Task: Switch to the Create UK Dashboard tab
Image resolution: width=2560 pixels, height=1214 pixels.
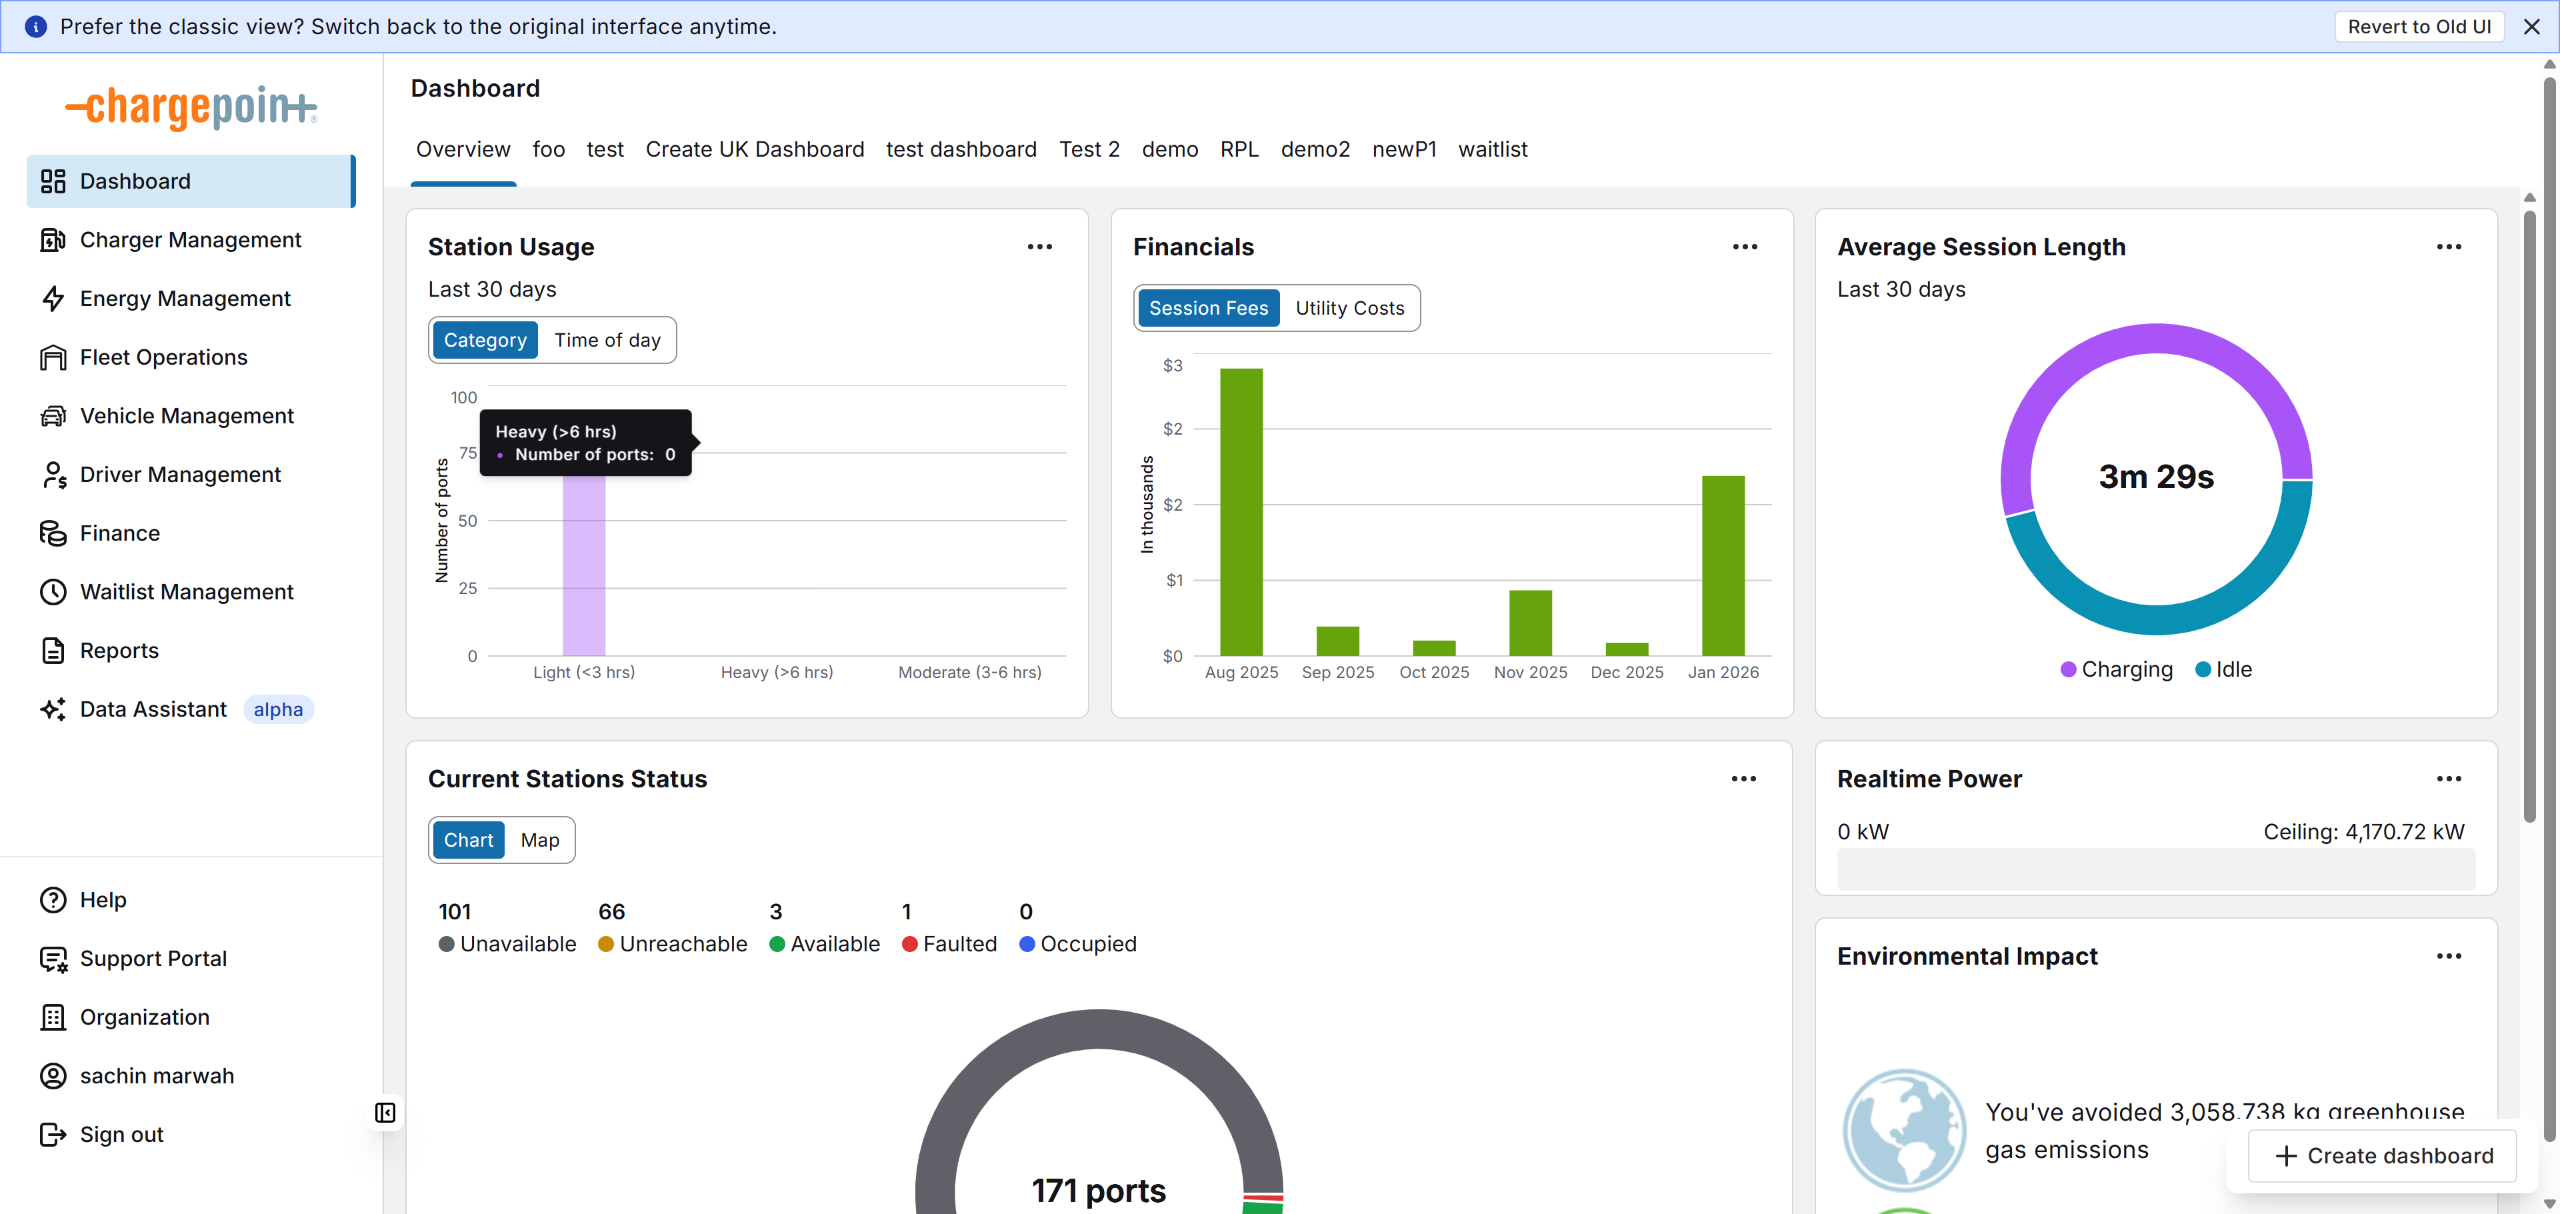Action: coord(754,149)
